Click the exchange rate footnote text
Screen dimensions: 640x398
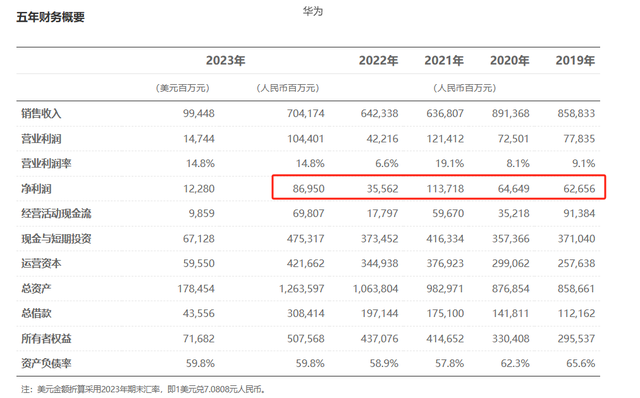143,389
